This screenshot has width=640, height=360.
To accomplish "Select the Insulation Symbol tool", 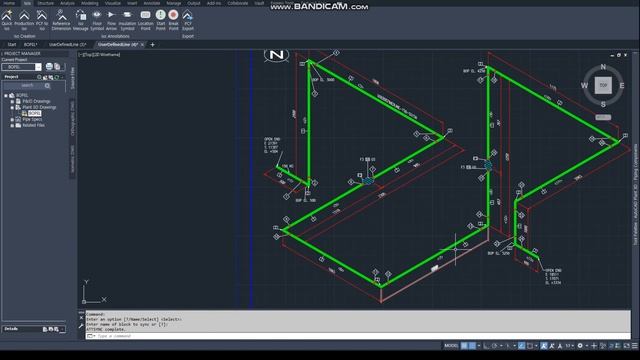I will click(x=127, y=20).
